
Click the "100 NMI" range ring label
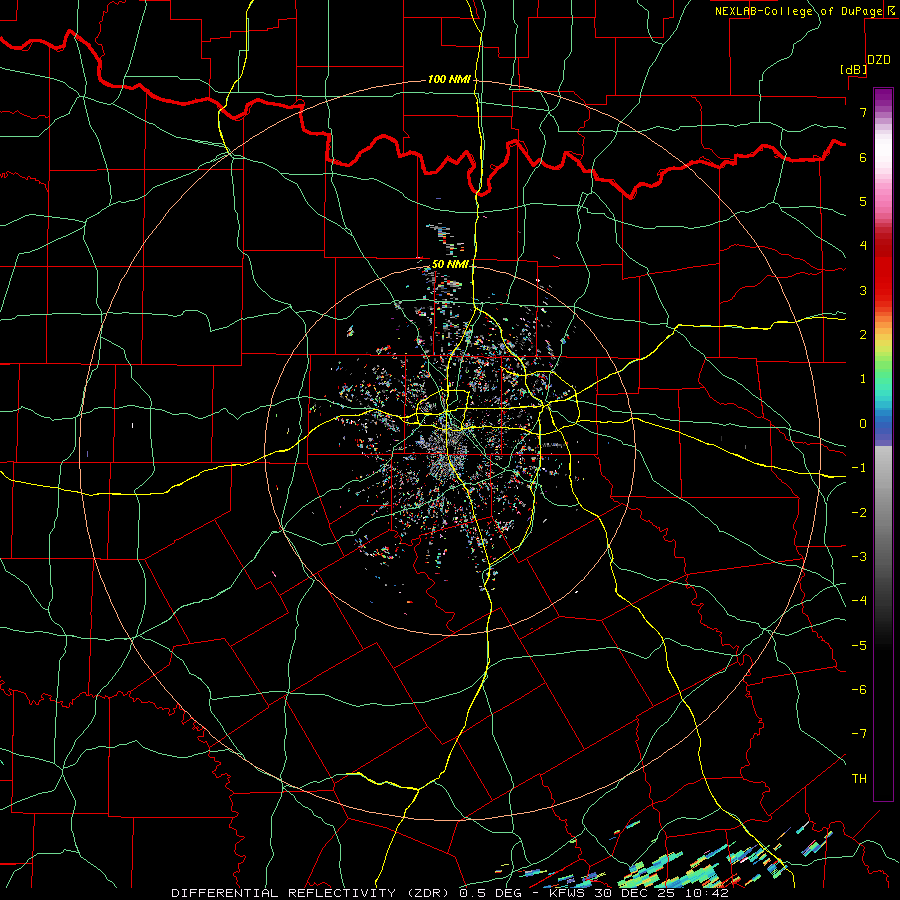coord(449,79)
